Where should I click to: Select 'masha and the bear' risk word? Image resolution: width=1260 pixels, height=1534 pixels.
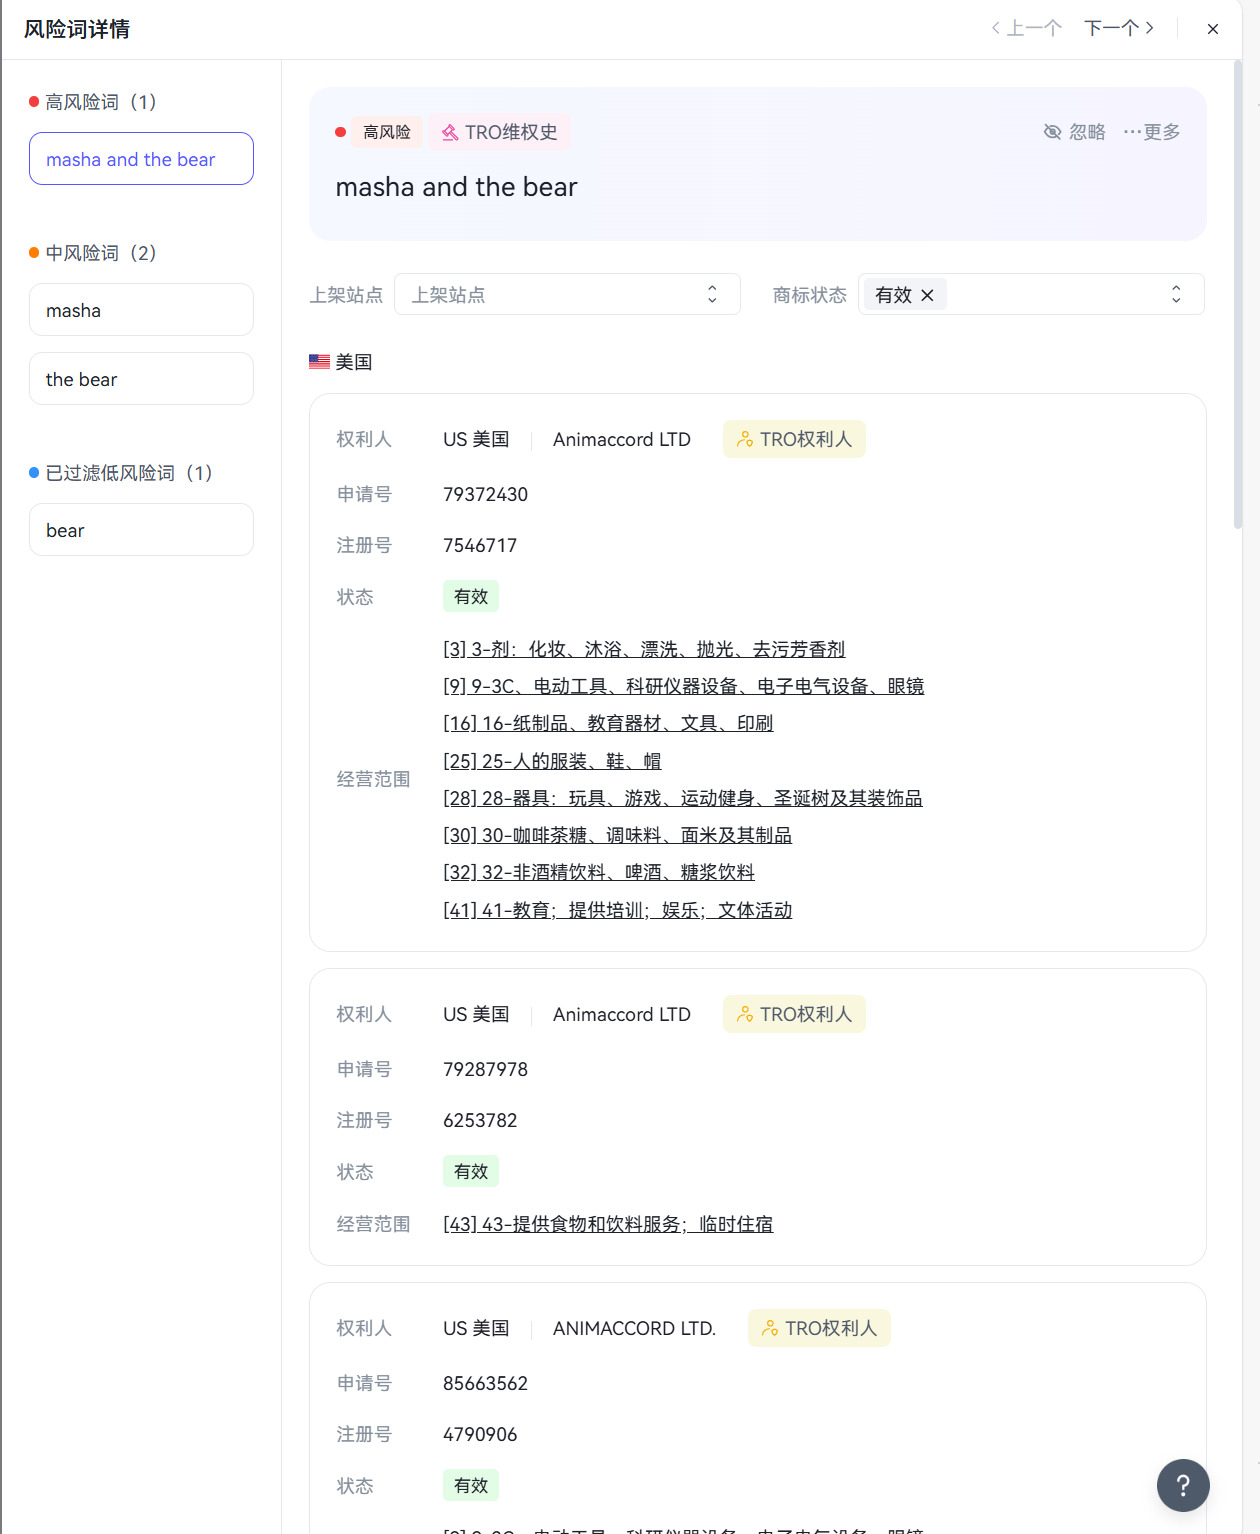click(x=141, y=159)
